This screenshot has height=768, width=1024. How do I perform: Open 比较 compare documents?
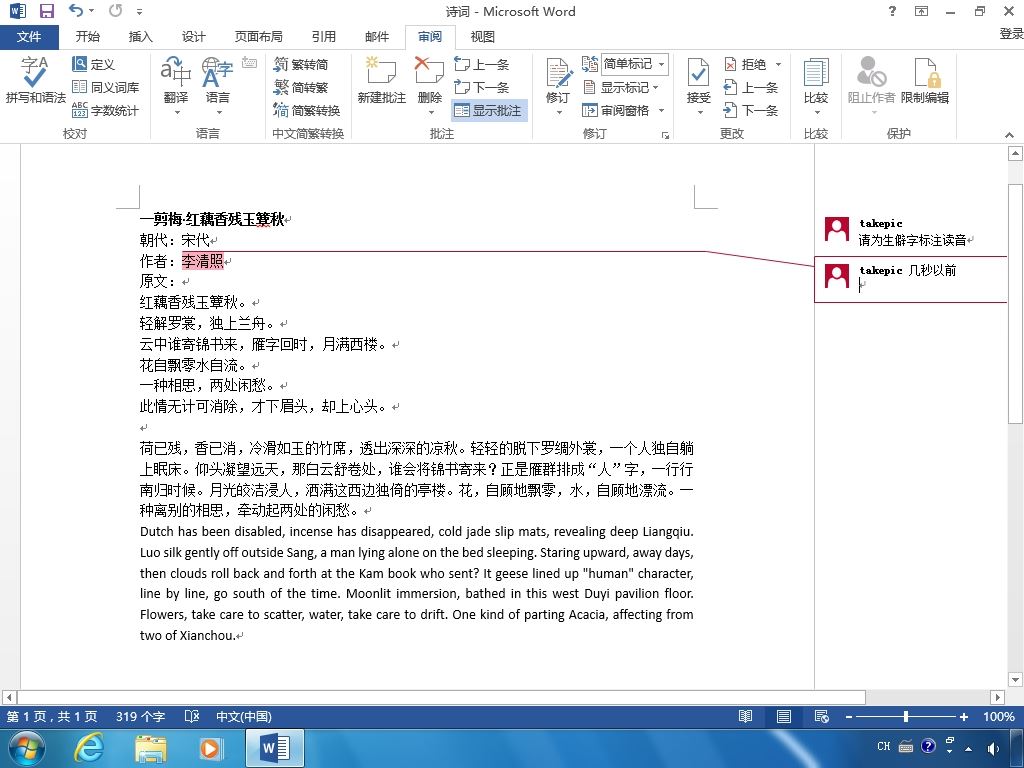point(816,80)
